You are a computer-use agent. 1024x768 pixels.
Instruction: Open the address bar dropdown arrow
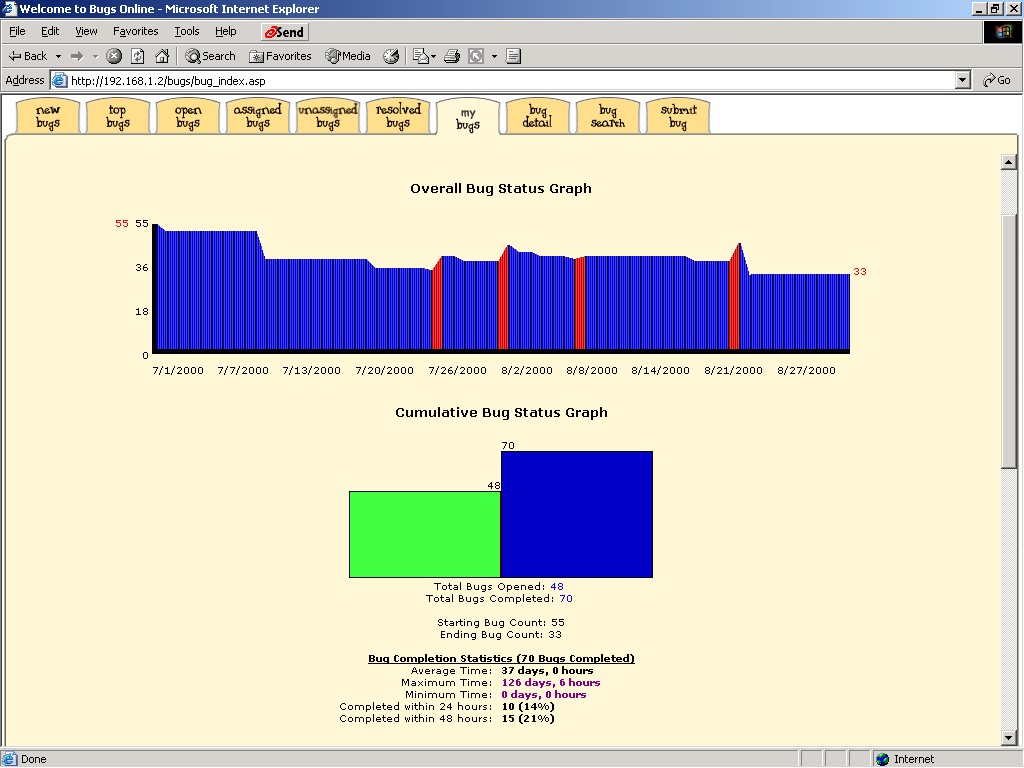[963, 80]
